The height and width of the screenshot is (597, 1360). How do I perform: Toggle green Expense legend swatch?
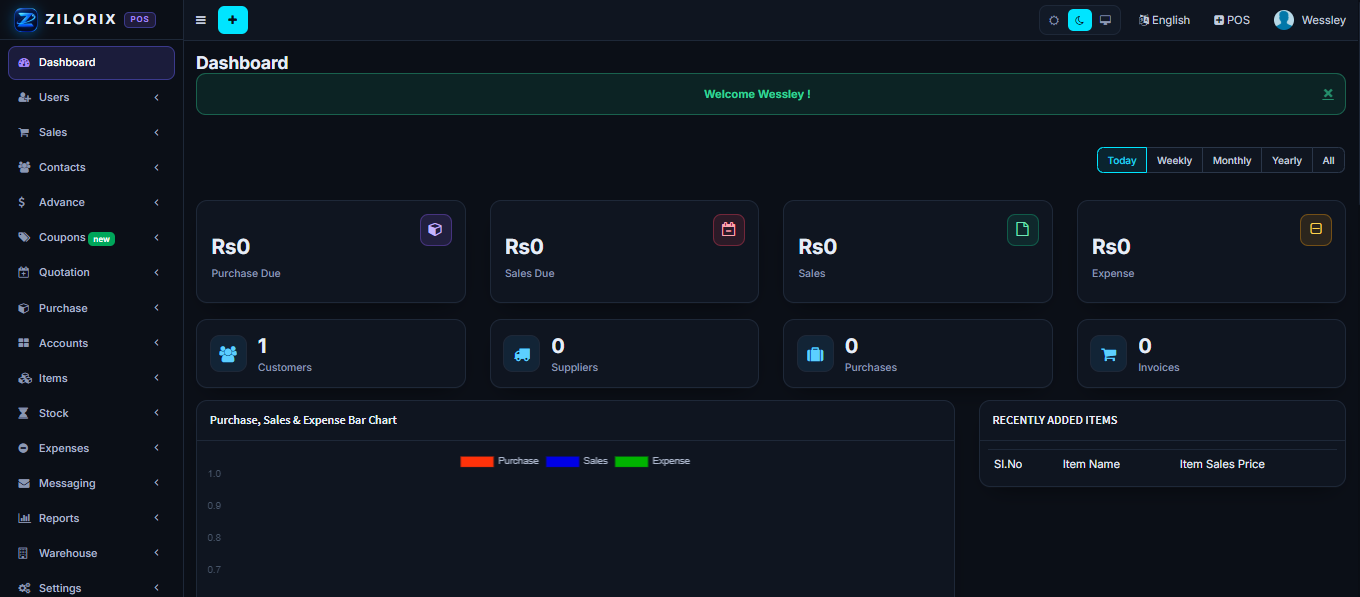pyautogui.click(x=632, y=461)
